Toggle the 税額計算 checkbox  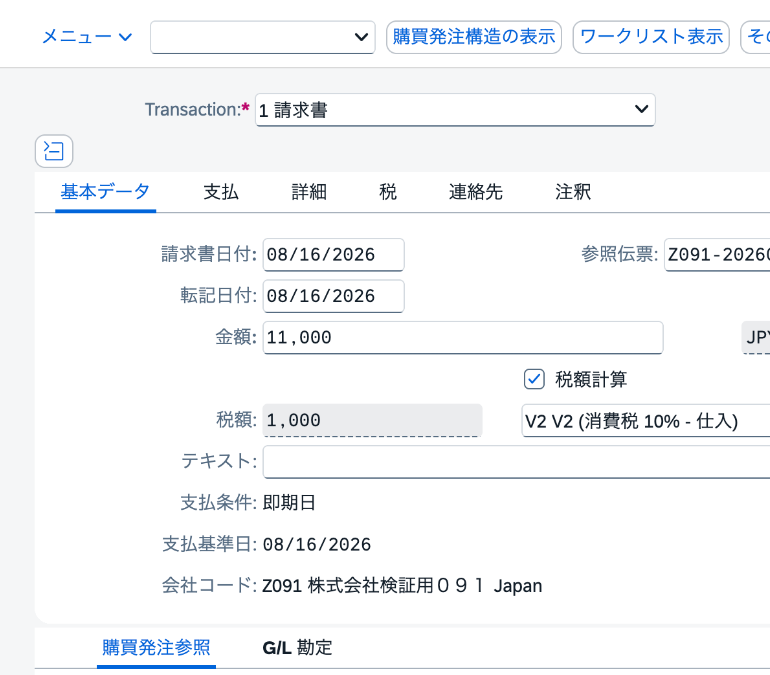coord(534,379)
